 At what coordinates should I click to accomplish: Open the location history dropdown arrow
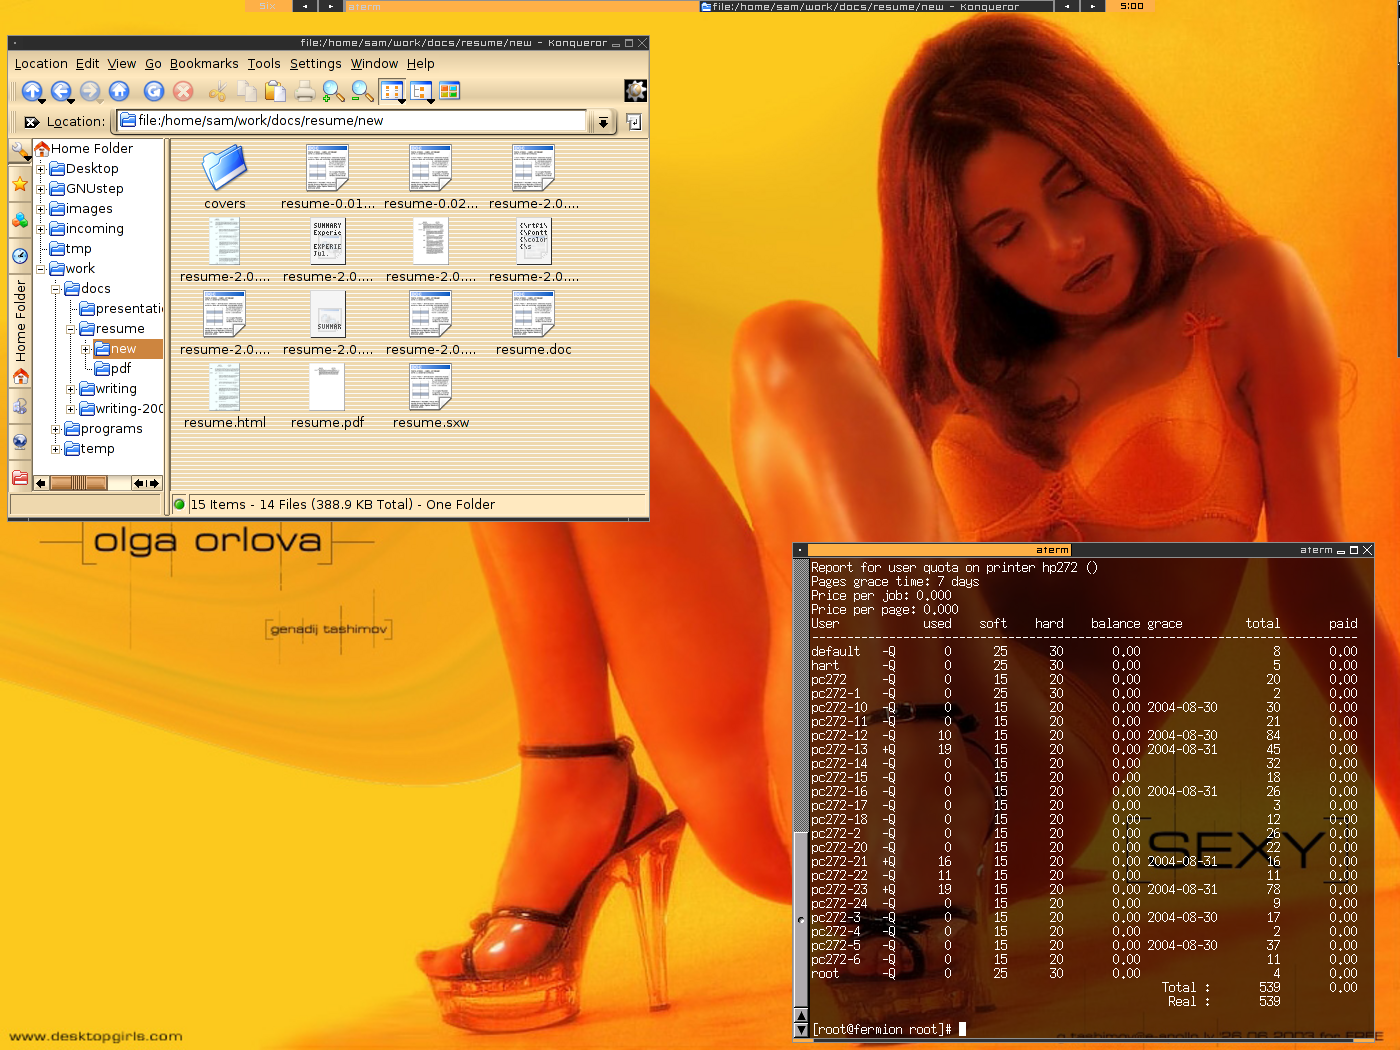point(603,122)
